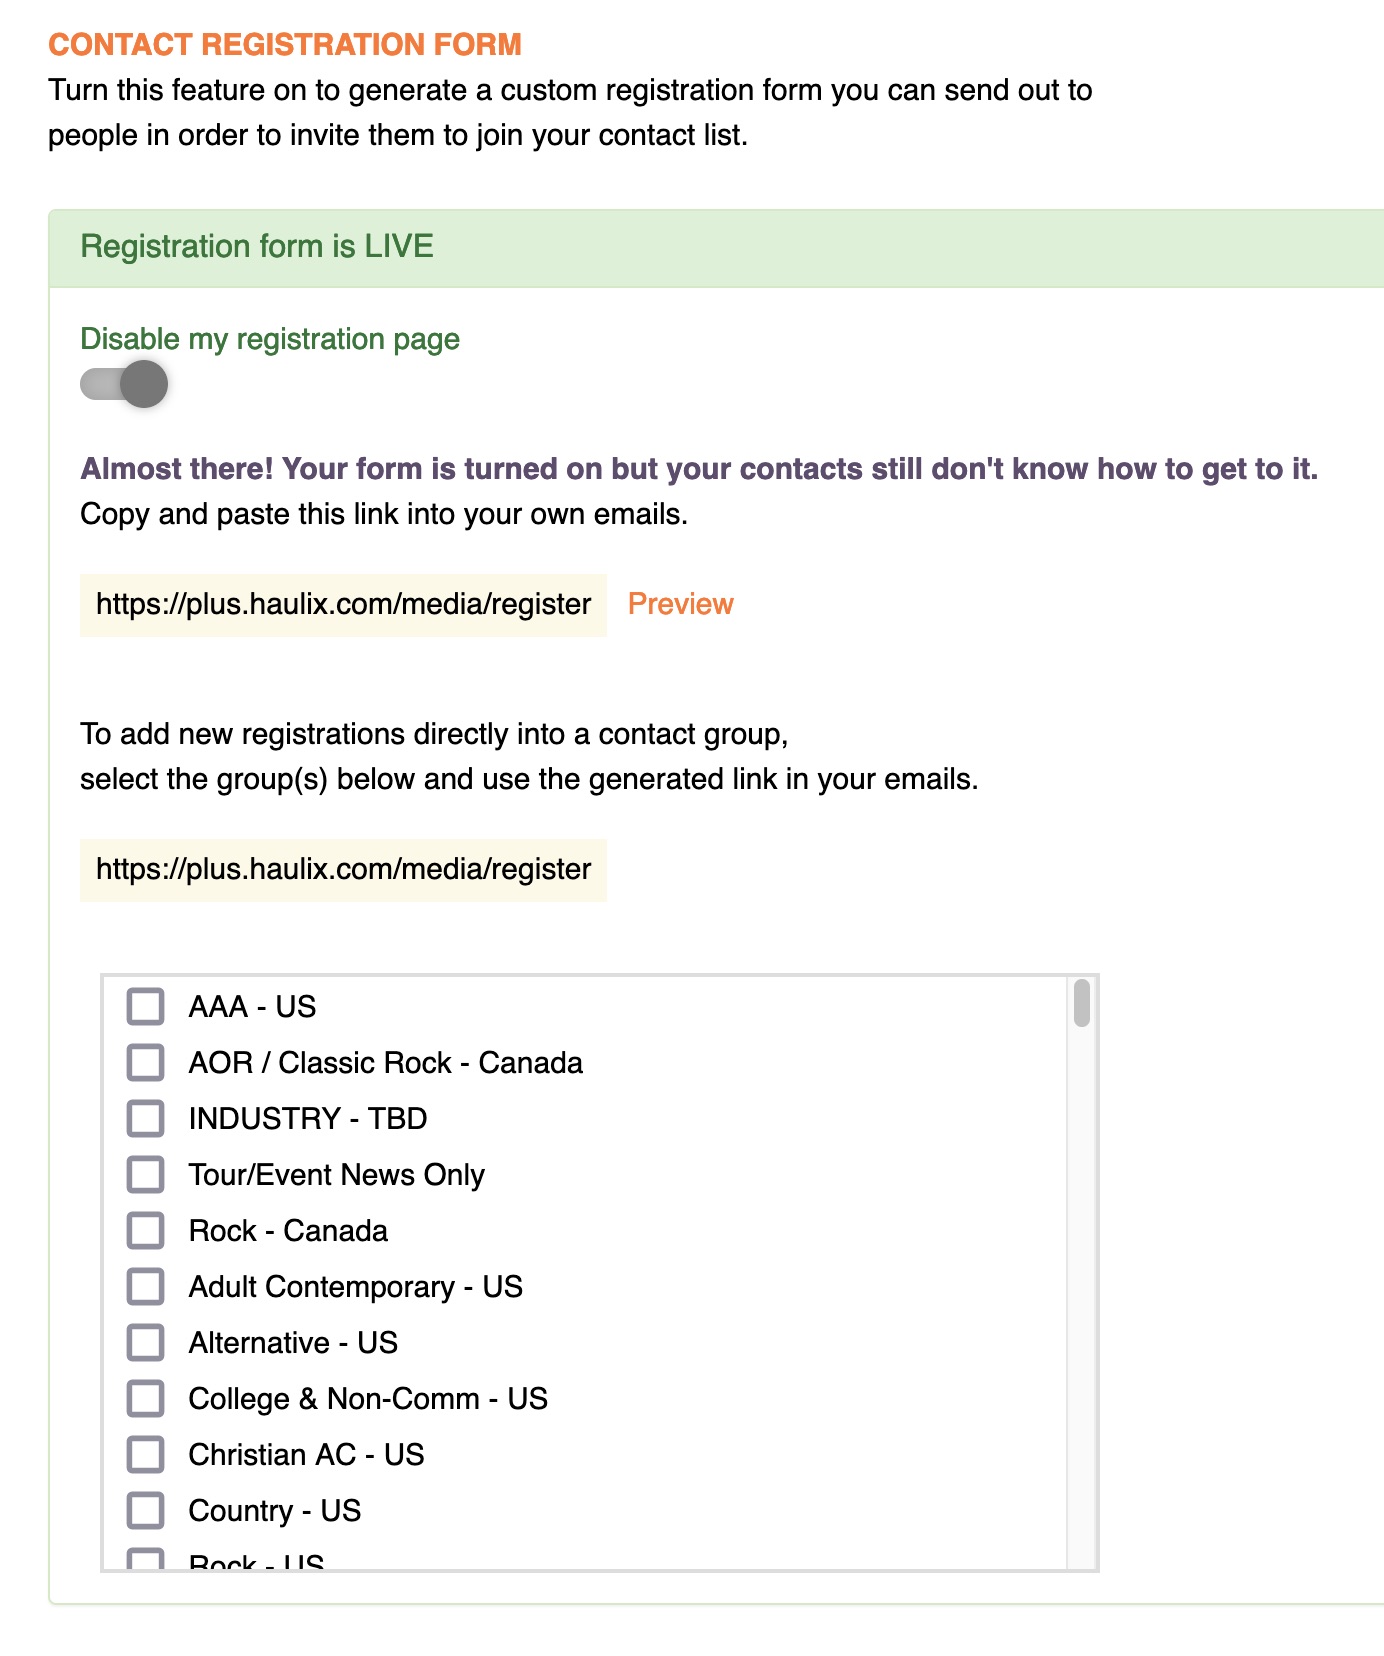Check the College & Non-Comm - US box
1384x1656 pixels.
145,1399
